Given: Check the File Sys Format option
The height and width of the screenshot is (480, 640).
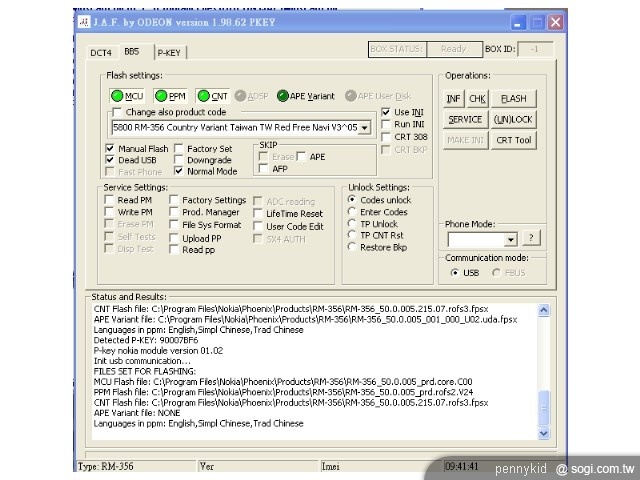Looking at the screenshot, I should tap(174, 225).
